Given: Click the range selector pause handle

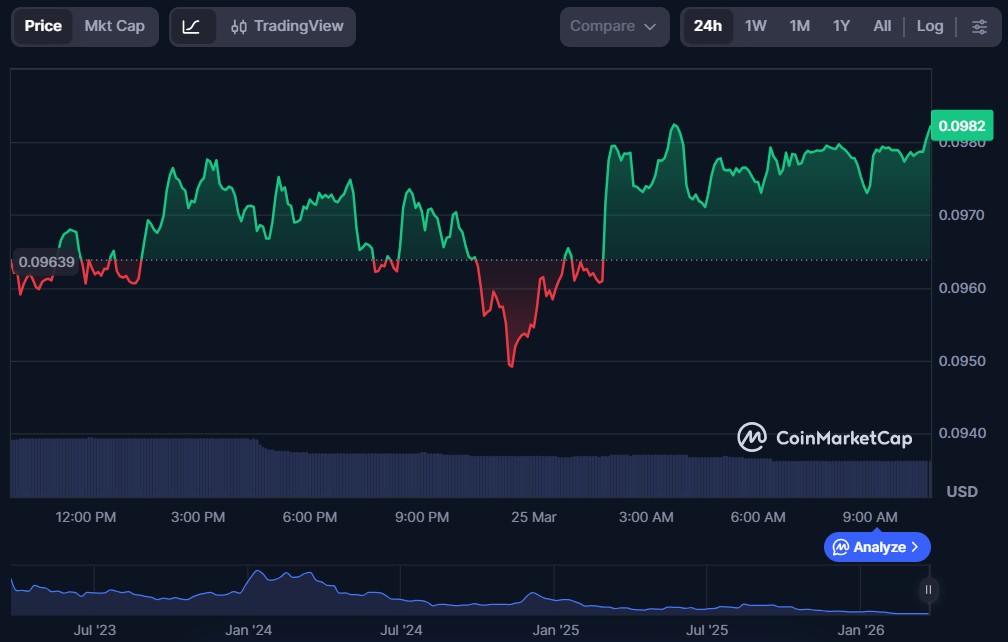Looking at the screenshot, I should coord(929,590).
